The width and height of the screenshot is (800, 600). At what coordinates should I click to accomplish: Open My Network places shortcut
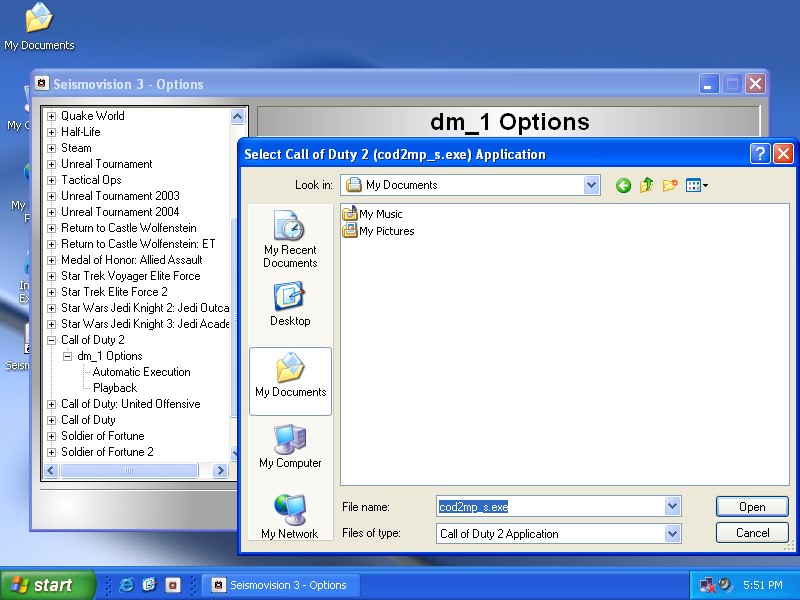pos(290,517)
